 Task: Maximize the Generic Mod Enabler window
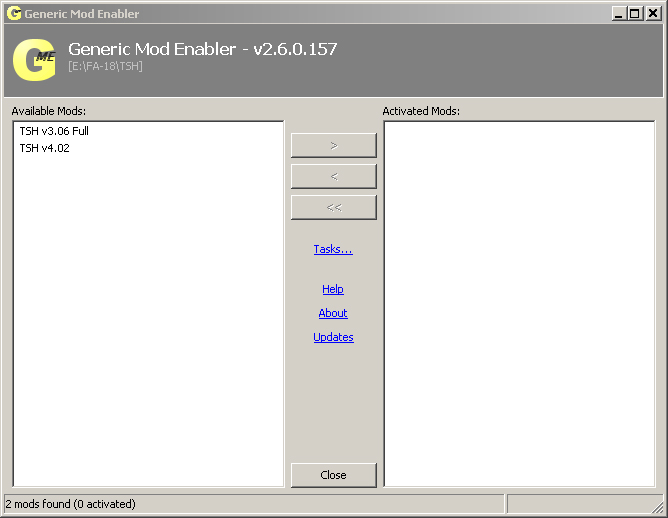[x=635, y=14]
